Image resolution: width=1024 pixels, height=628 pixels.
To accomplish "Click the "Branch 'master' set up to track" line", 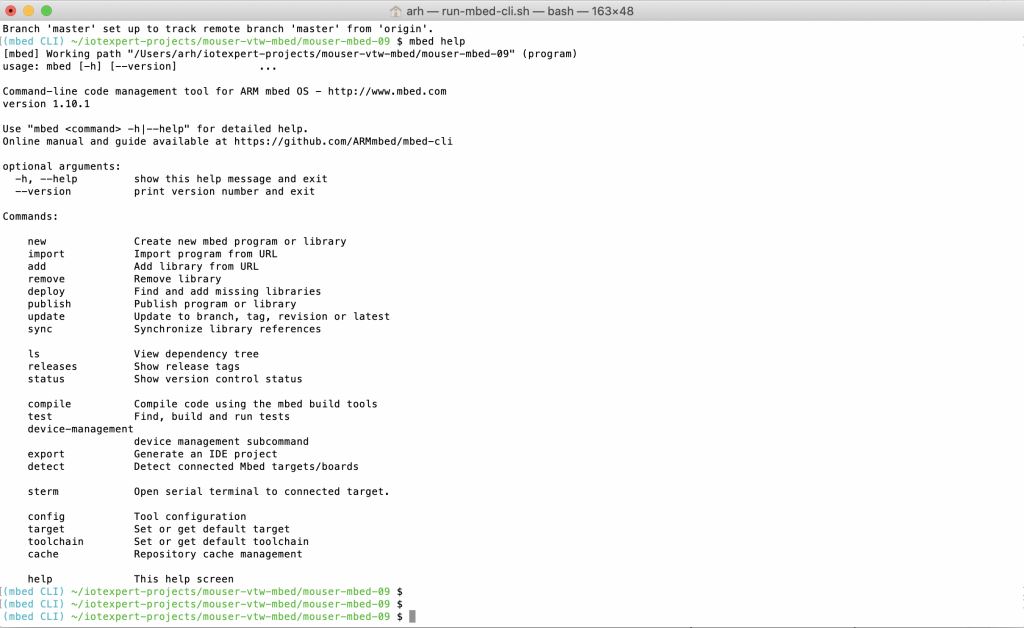I will (218, 29).
